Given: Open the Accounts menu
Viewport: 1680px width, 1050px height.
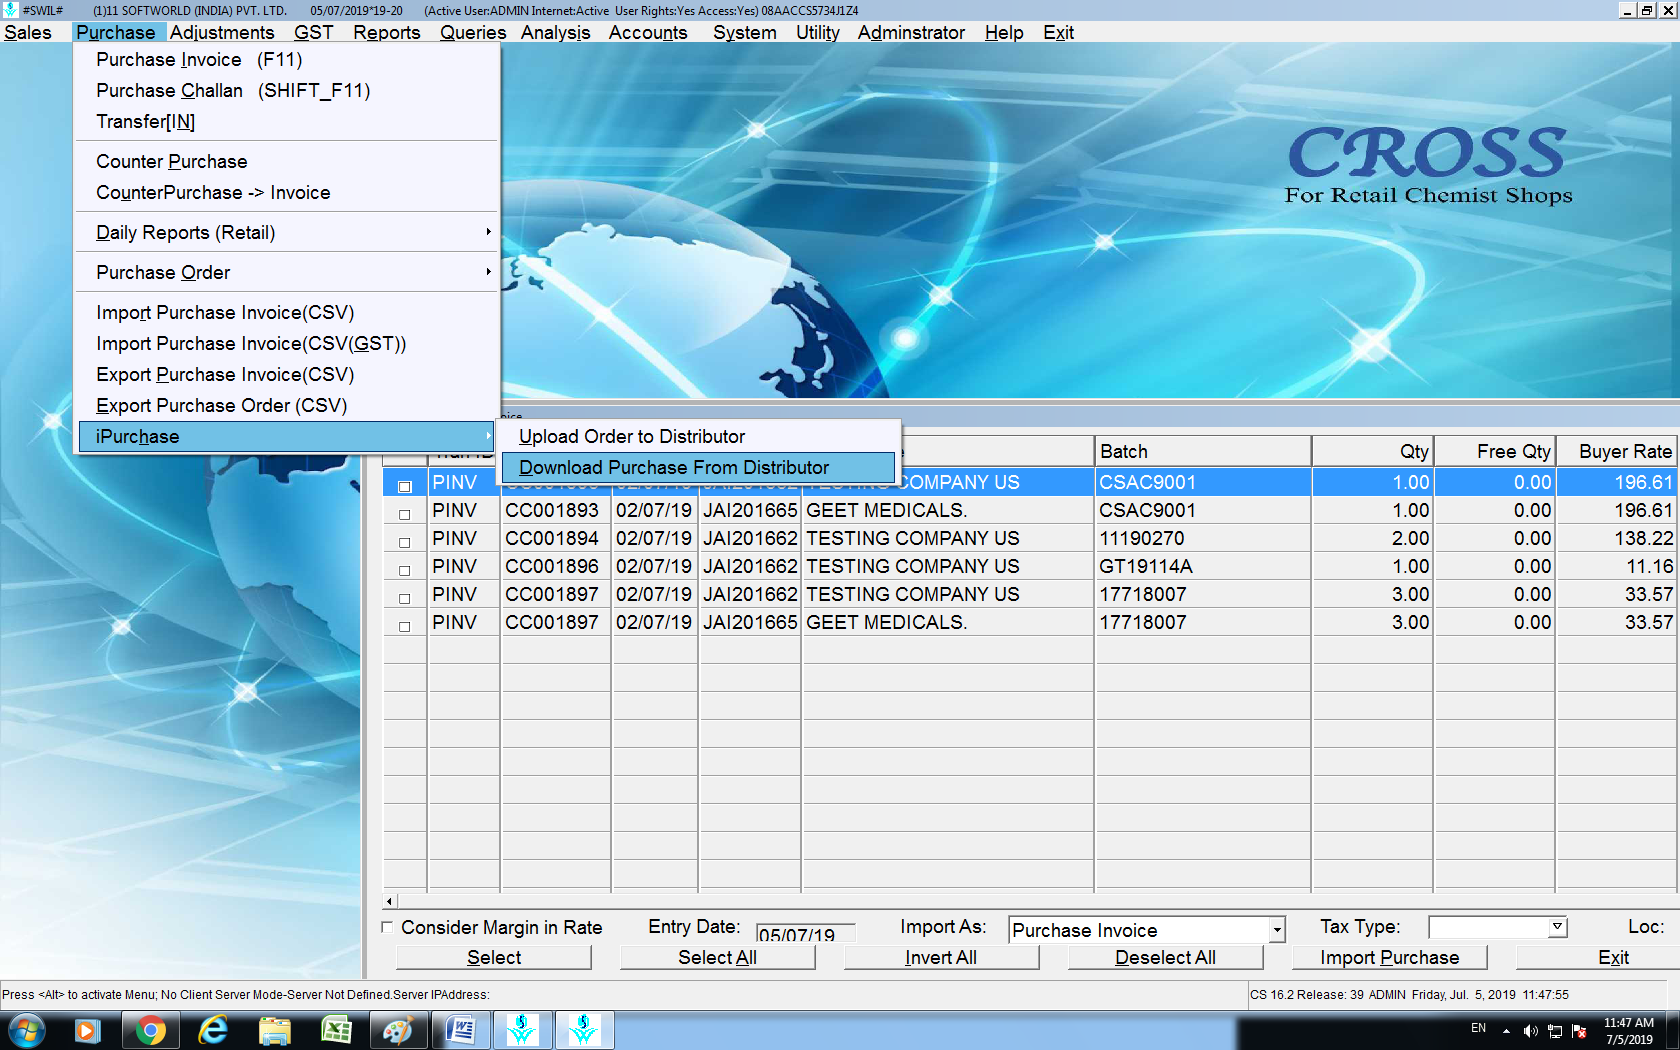Looking at the screenshot, I should pyautogui.click(x=648, y=32).
